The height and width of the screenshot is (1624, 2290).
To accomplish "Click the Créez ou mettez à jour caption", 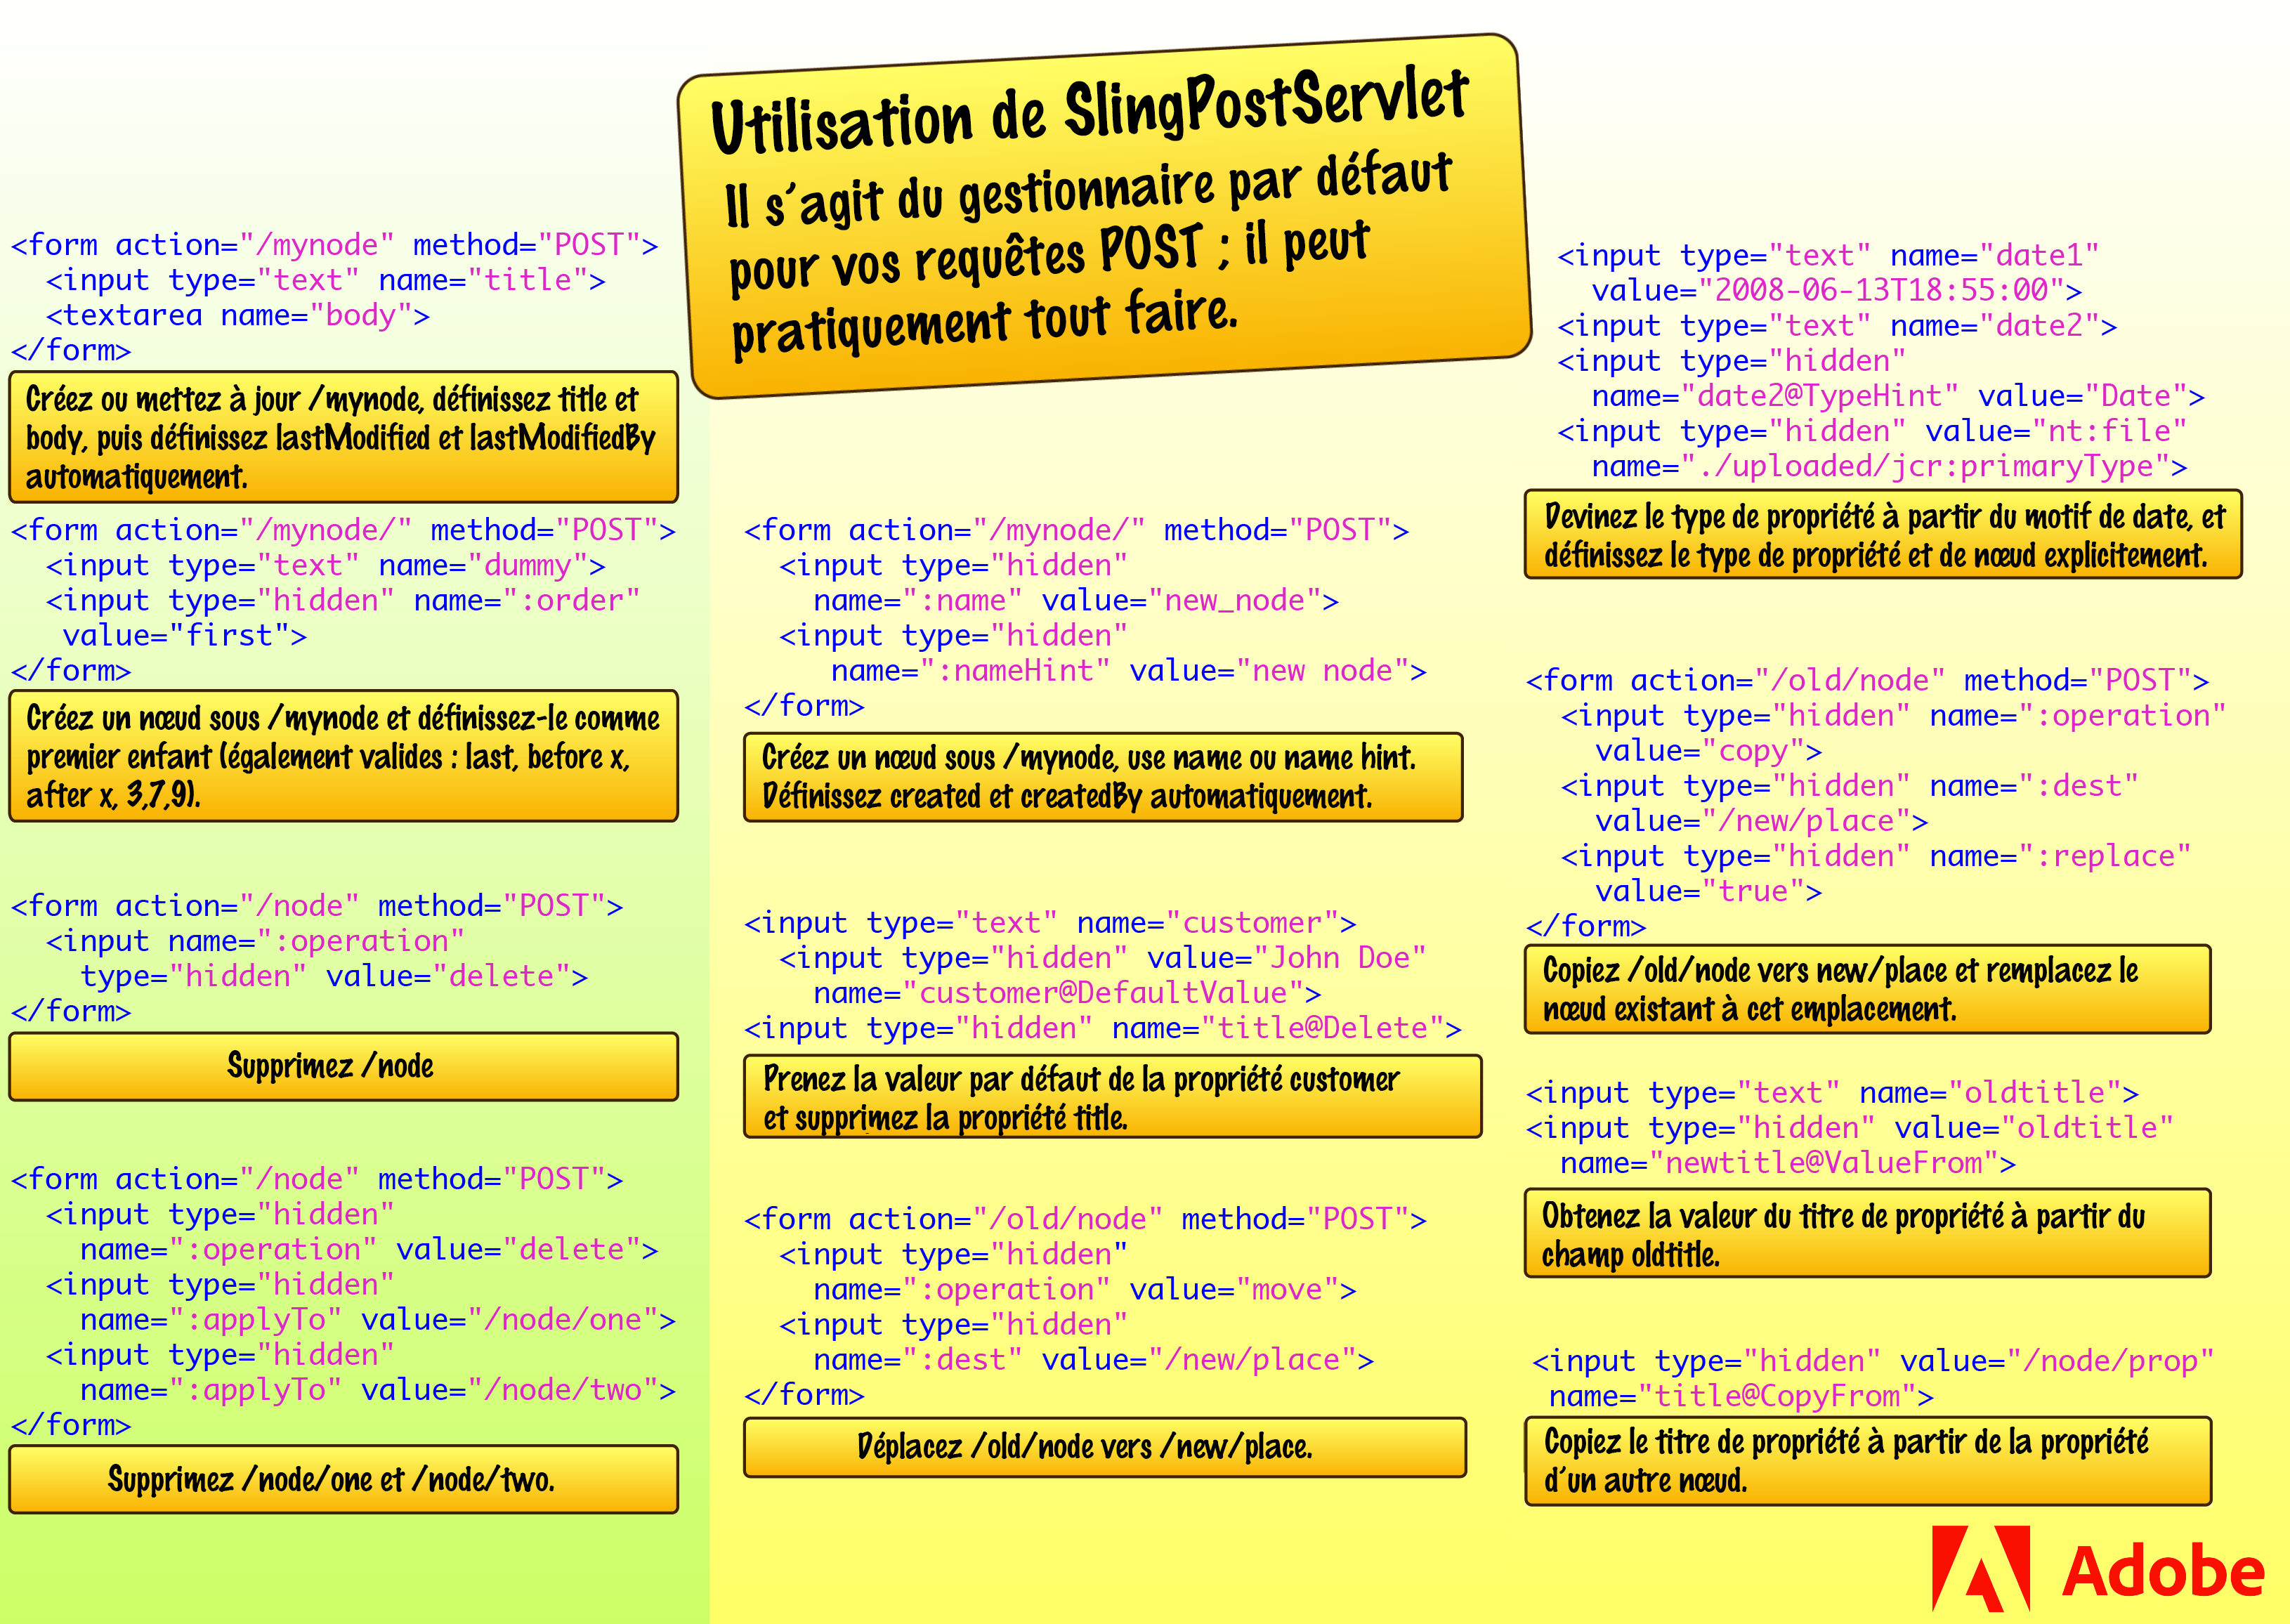I will (x=343, y=437).
